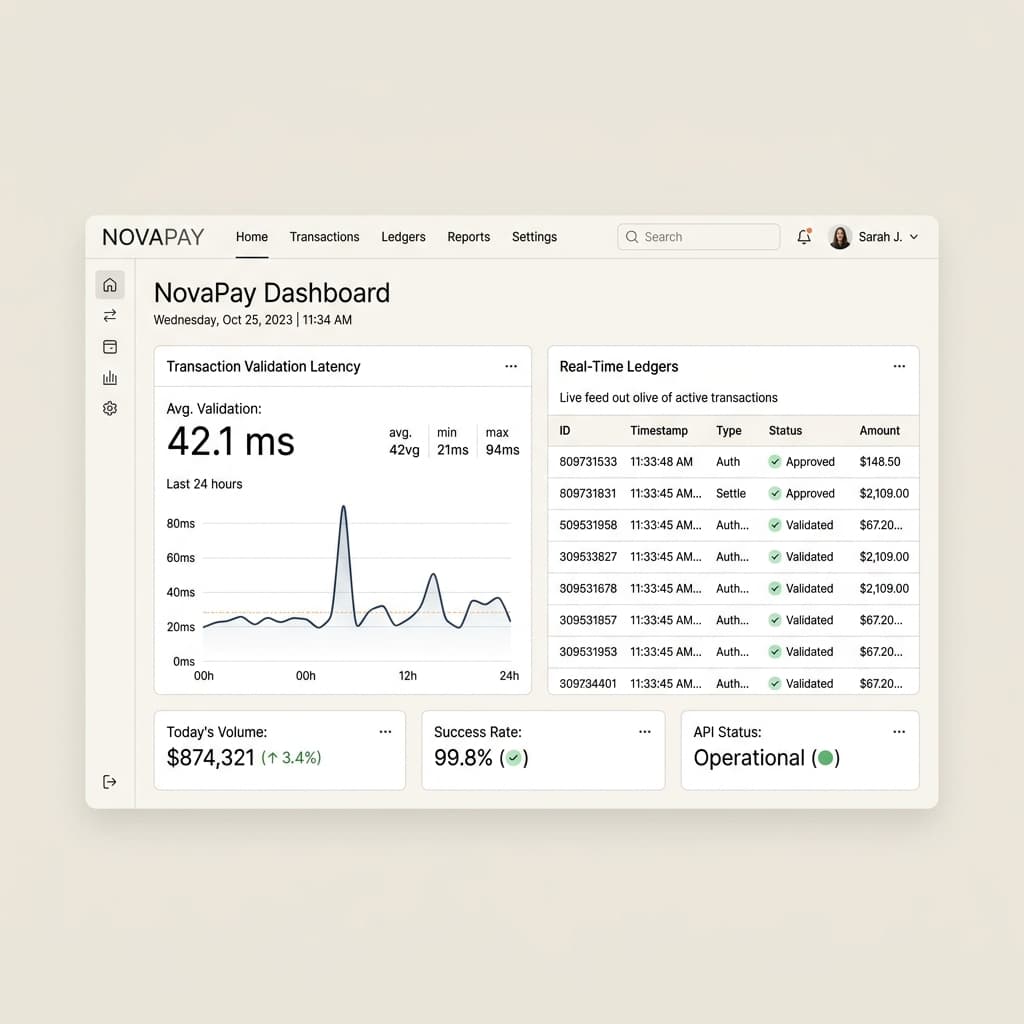The image size is (1024, 1024).
Task: Click the 'Last 24 hours' label
Action: 204,484
